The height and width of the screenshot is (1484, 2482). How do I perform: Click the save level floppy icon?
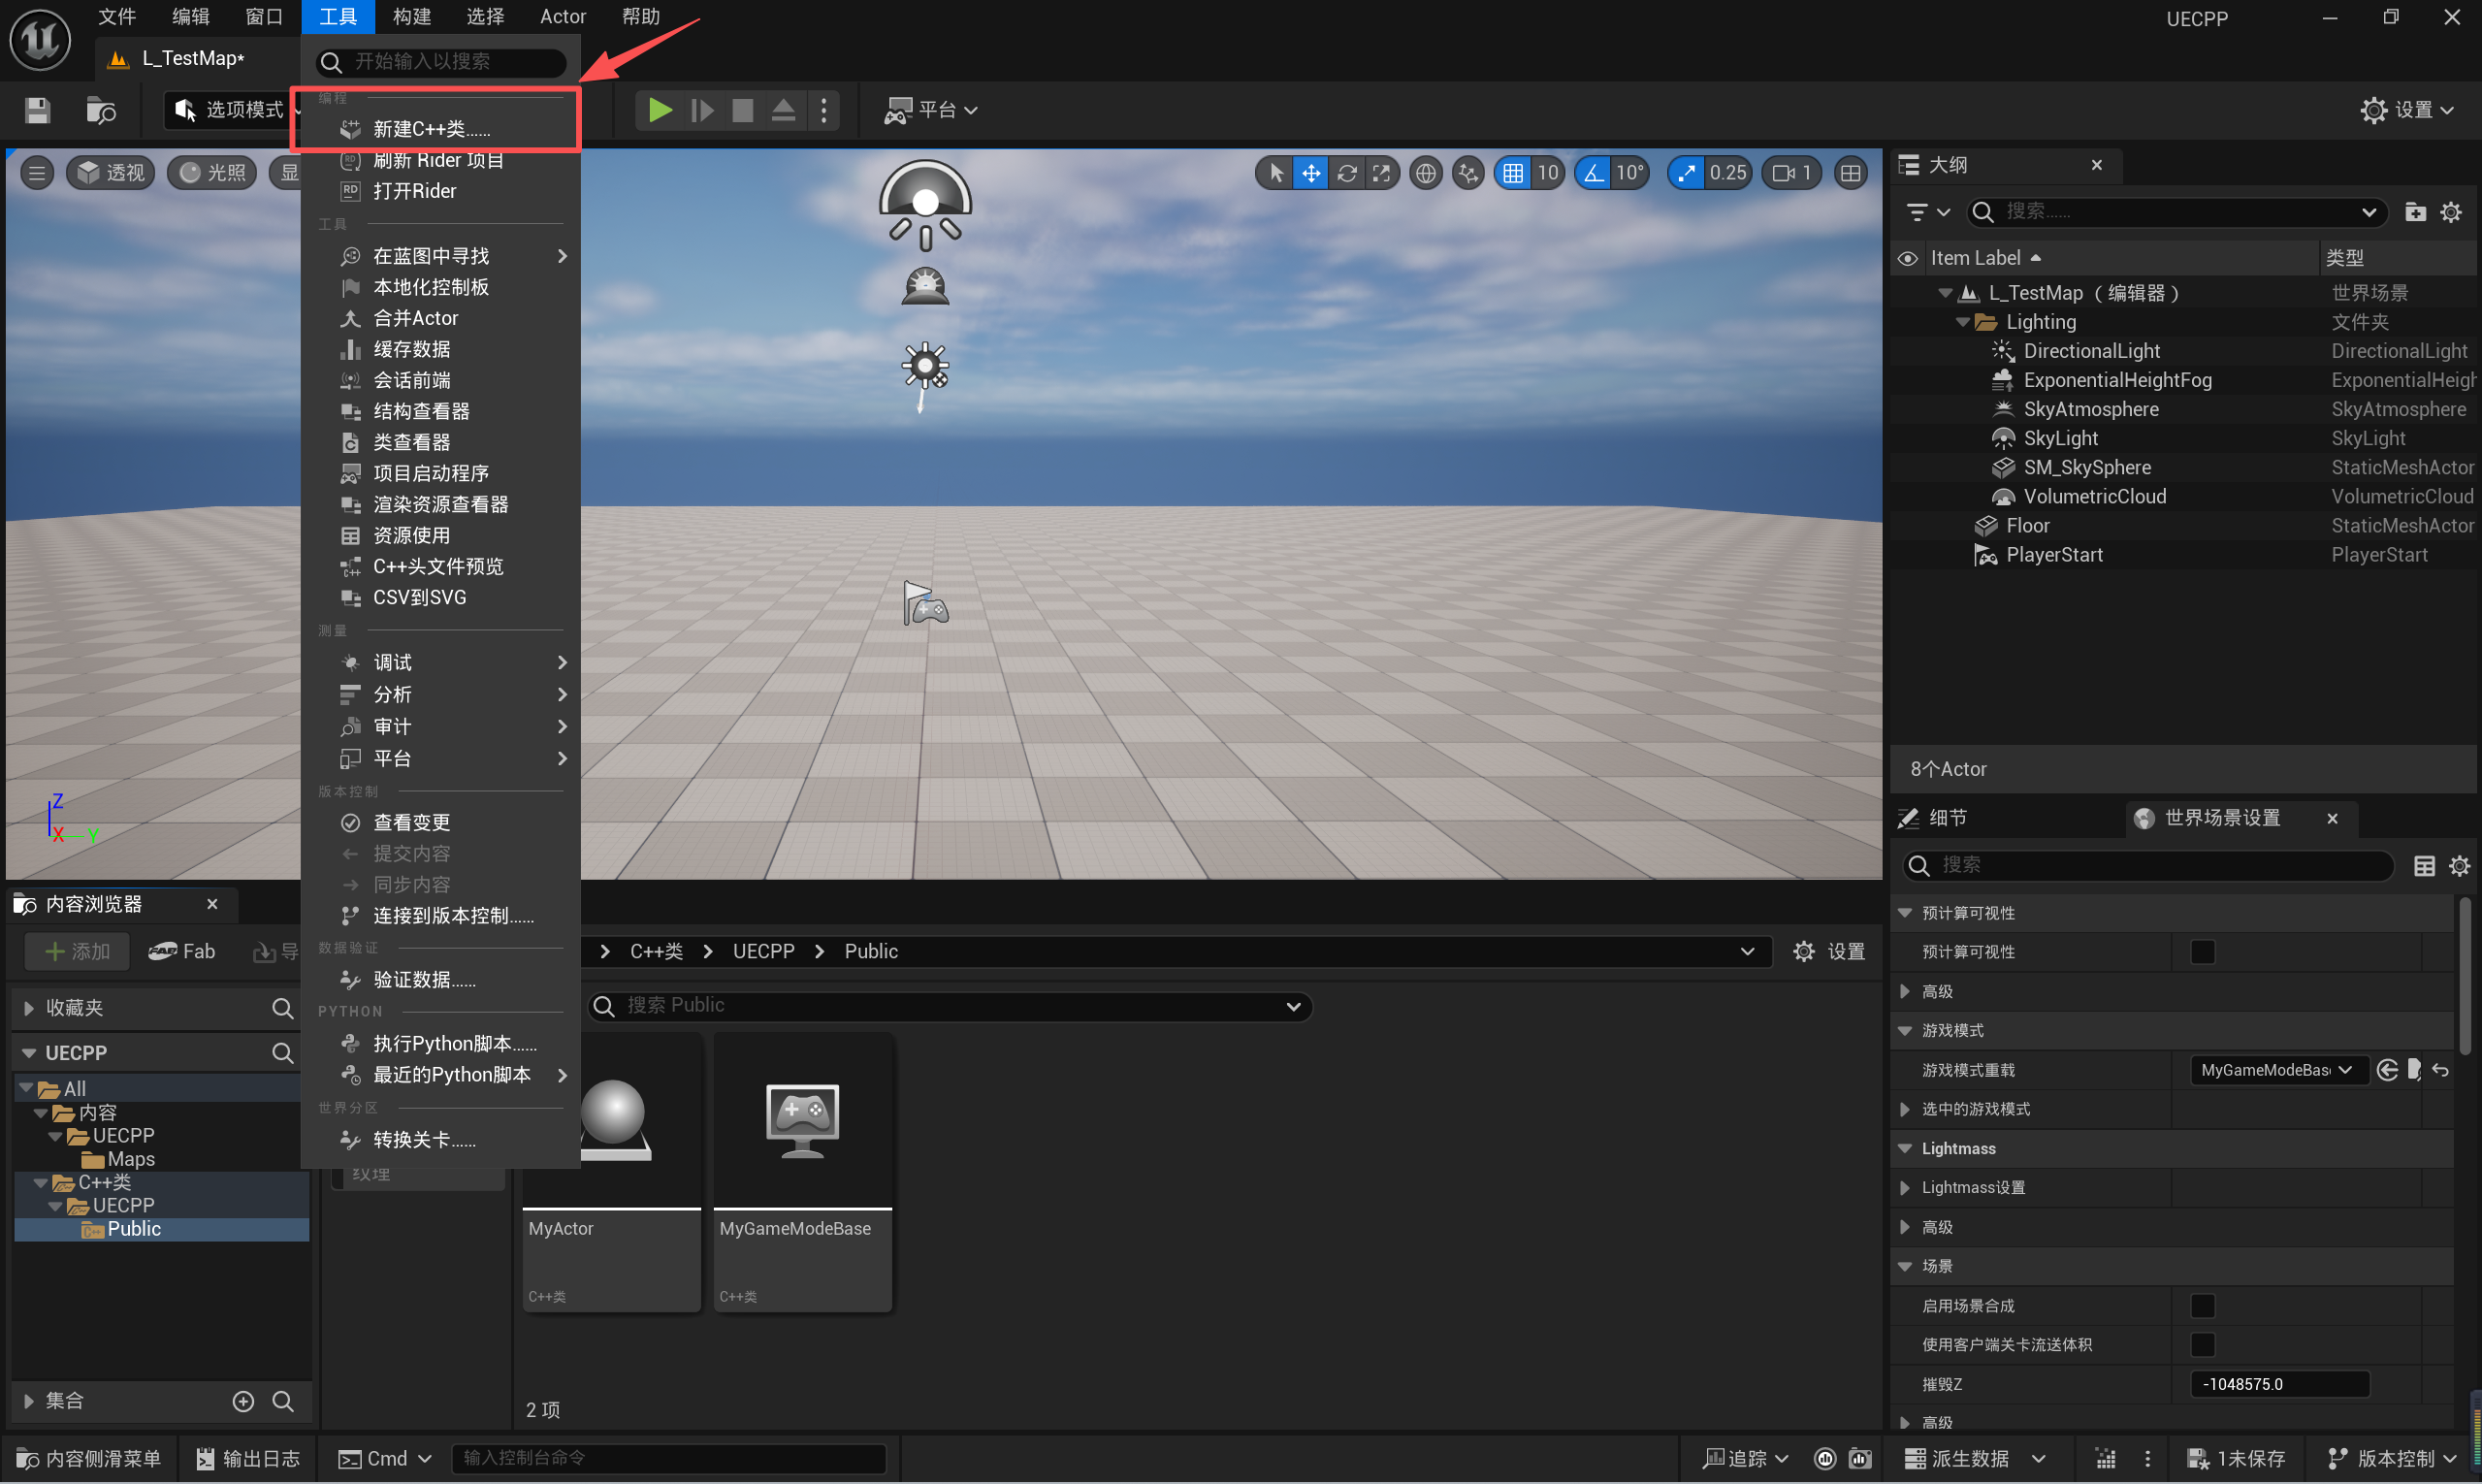point(37,110)
